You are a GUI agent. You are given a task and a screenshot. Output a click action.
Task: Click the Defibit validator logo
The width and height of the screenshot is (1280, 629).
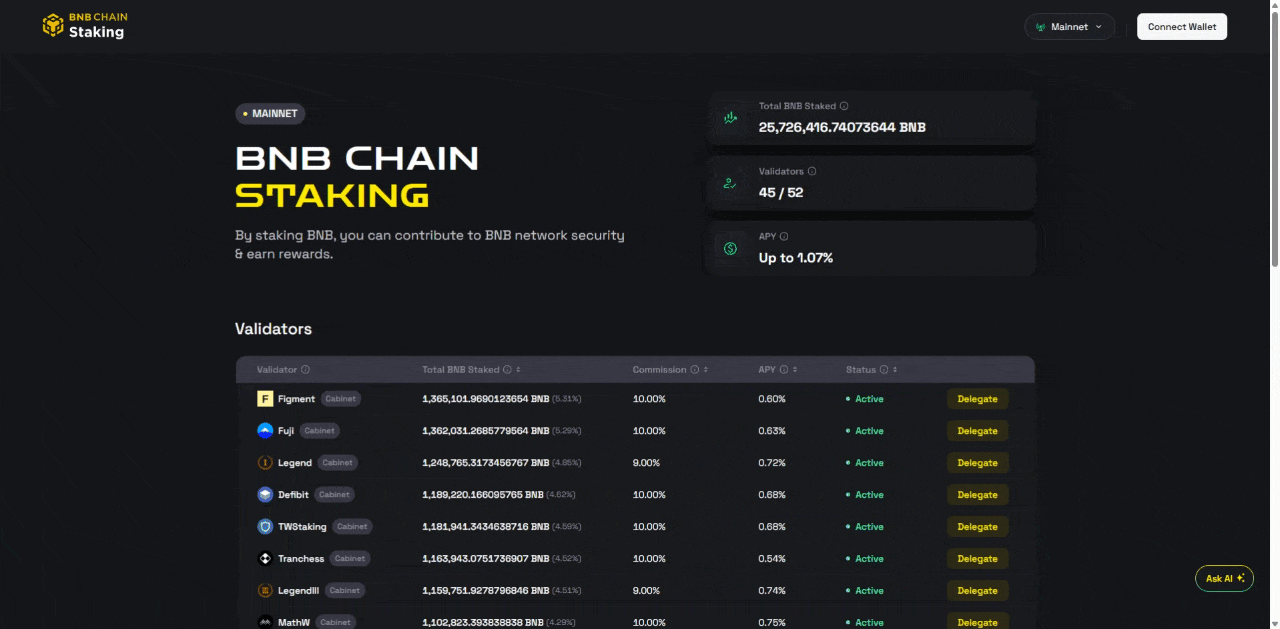click(x=265, y=495)
